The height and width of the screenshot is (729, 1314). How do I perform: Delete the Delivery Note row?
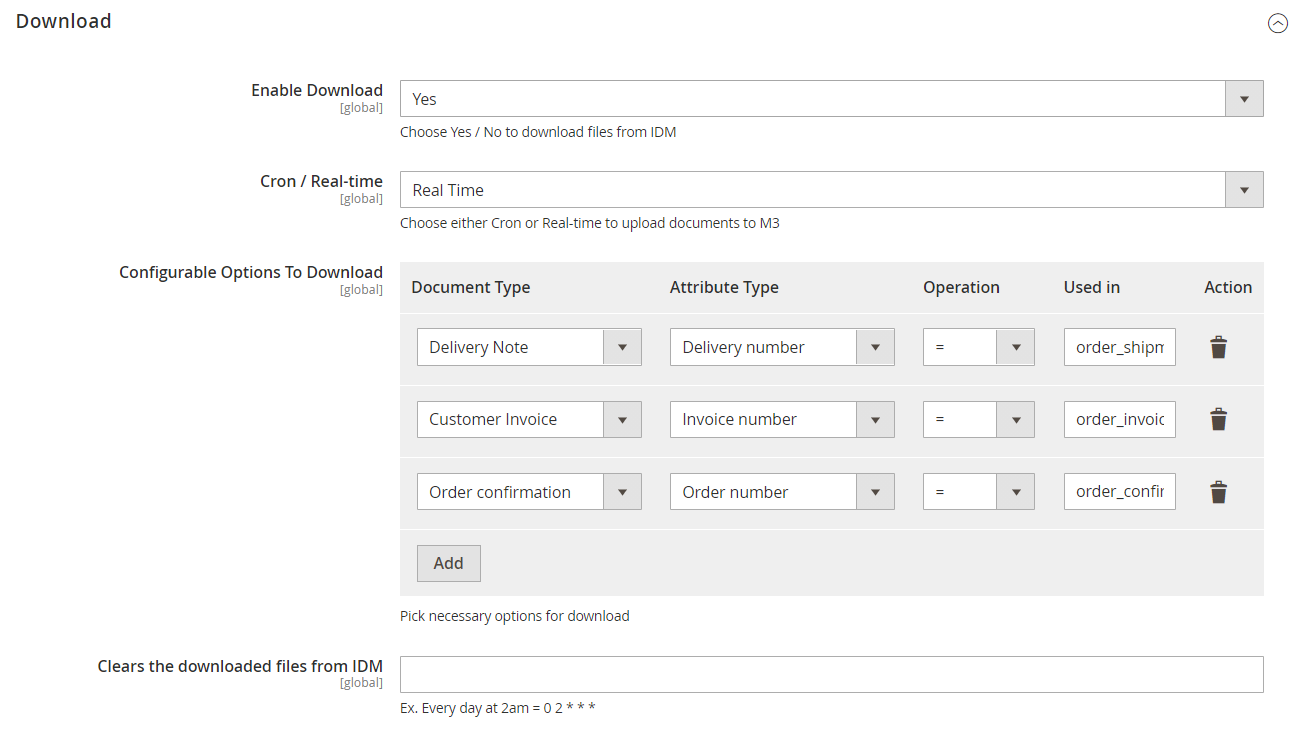1218,347
